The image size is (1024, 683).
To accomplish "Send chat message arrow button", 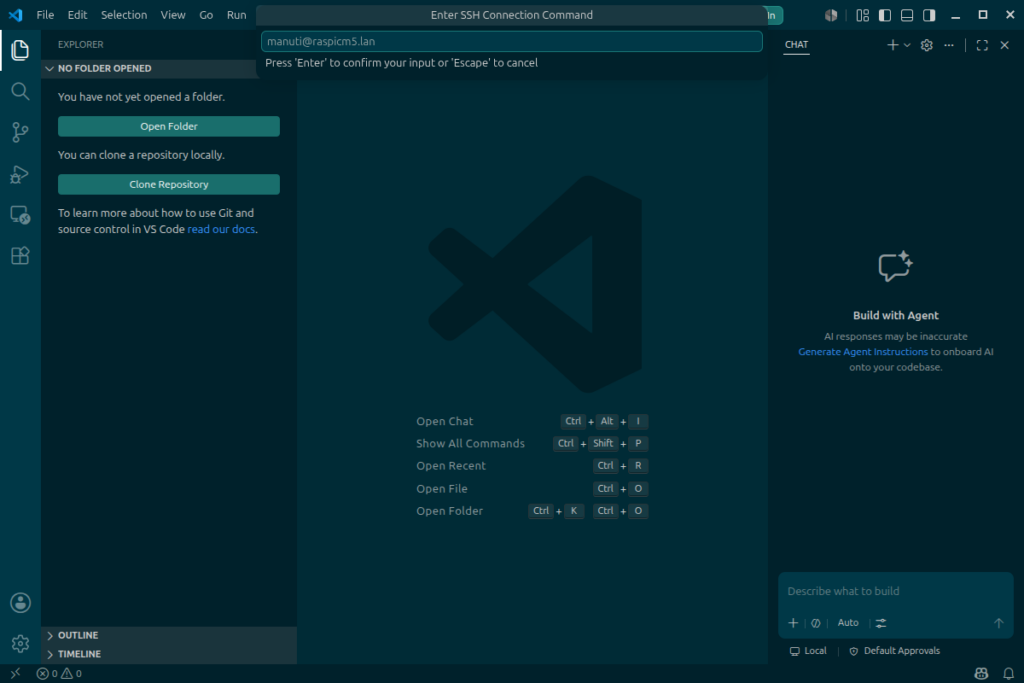I will pyautogui.click(x=999, y=623).
